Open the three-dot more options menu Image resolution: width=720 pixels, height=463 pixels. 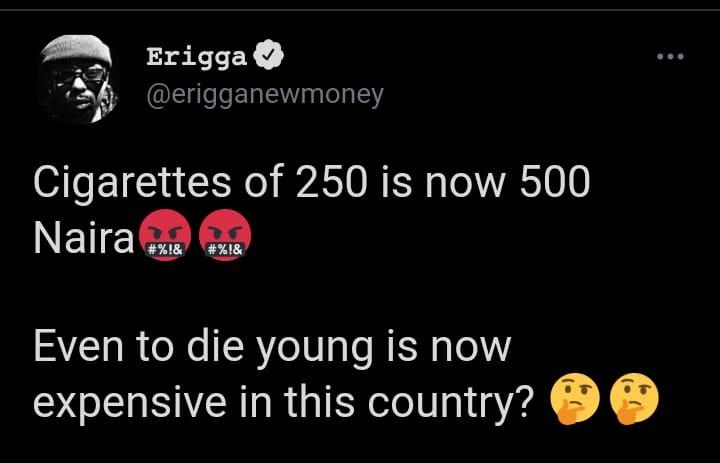pyautogui.click(x=670, y=56)
